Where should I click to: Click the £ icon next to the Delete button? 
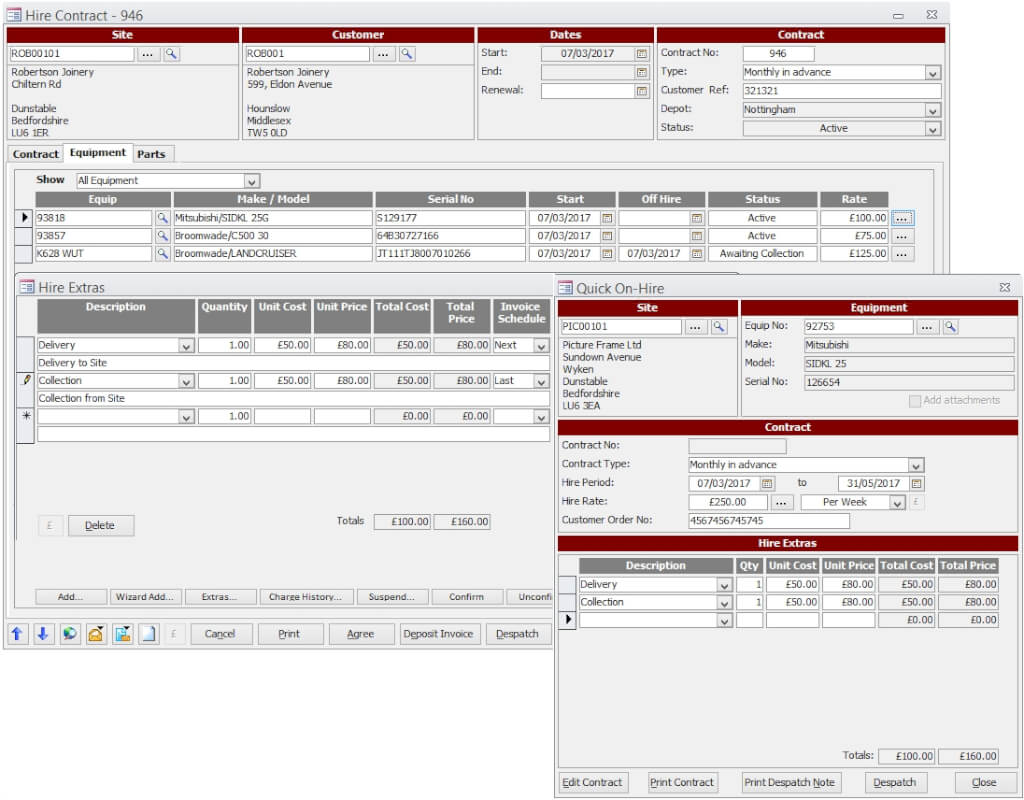click(50, 525)
